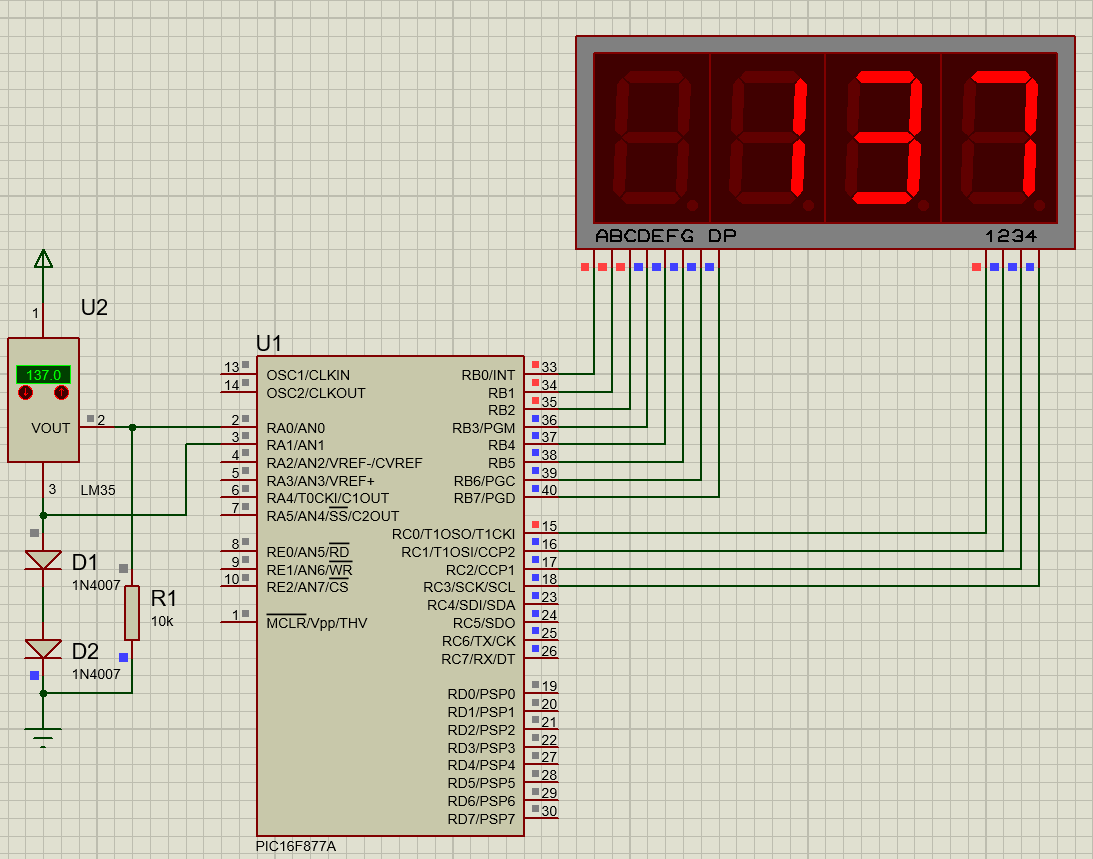Click the 'RB0/INT' pin name
Viewport: 1093px width, 859px height.
click(x=488, y=375)
